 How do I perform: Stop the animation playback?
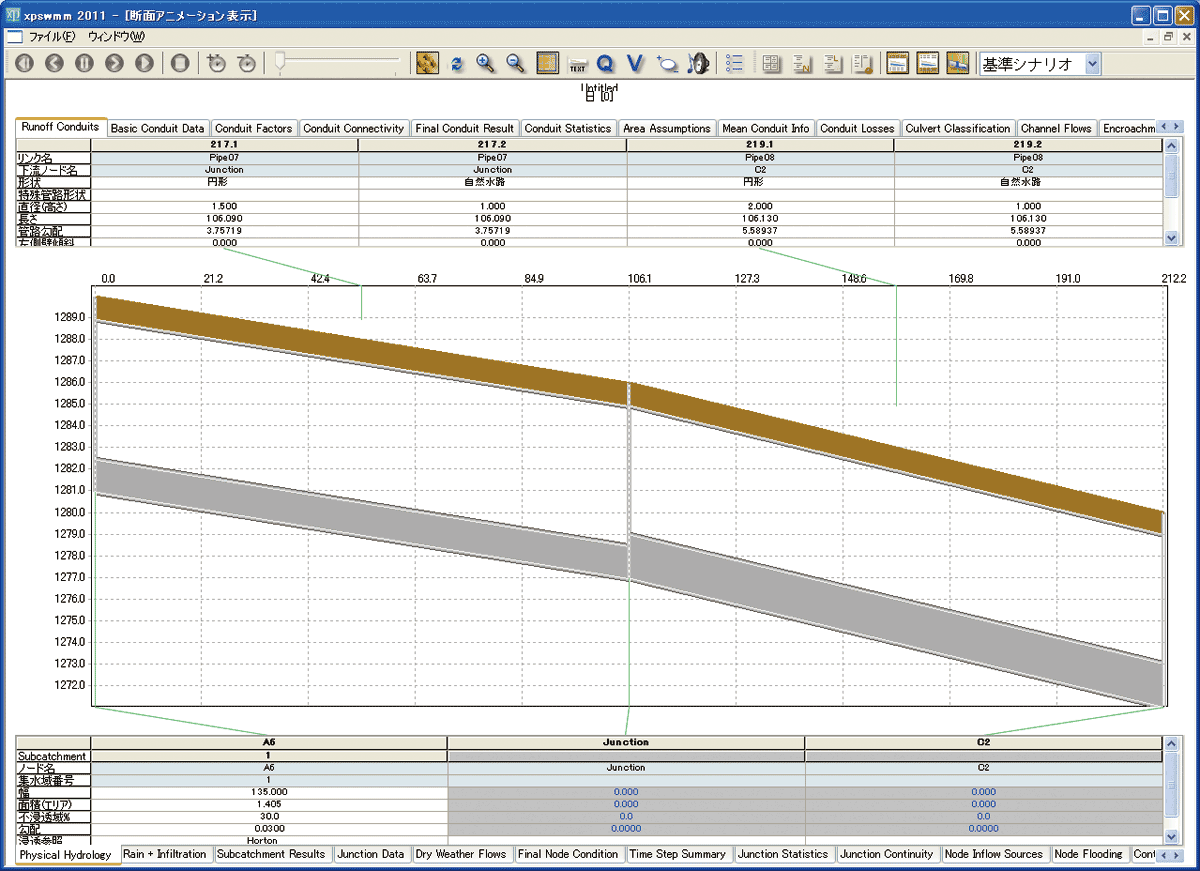(x=180, y=63)
